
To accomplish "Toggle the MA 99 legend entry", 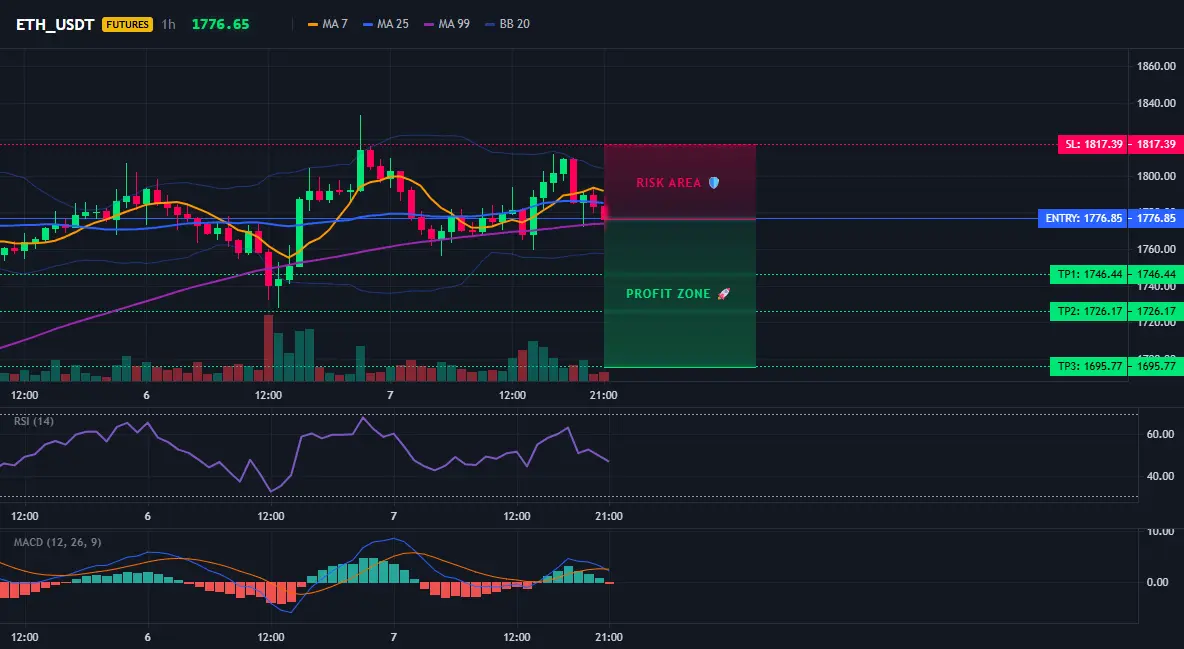I will (447, 24).
